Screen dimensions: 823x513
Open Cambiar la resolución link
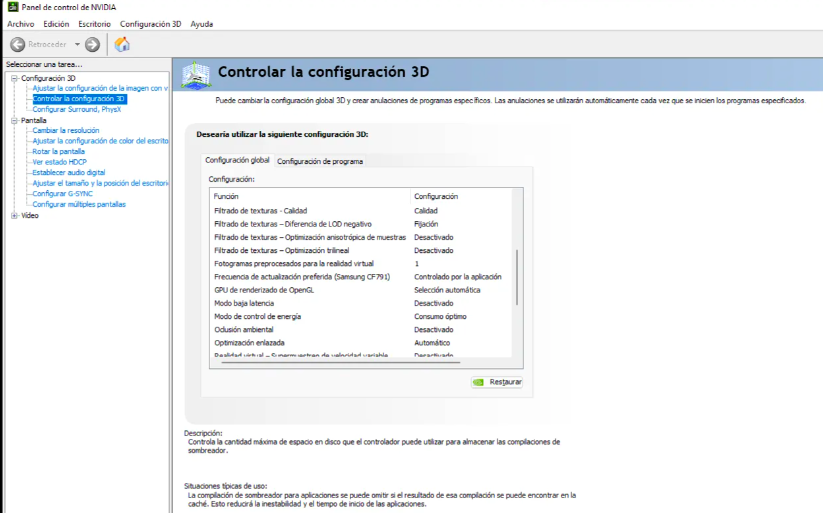(66, 130)
